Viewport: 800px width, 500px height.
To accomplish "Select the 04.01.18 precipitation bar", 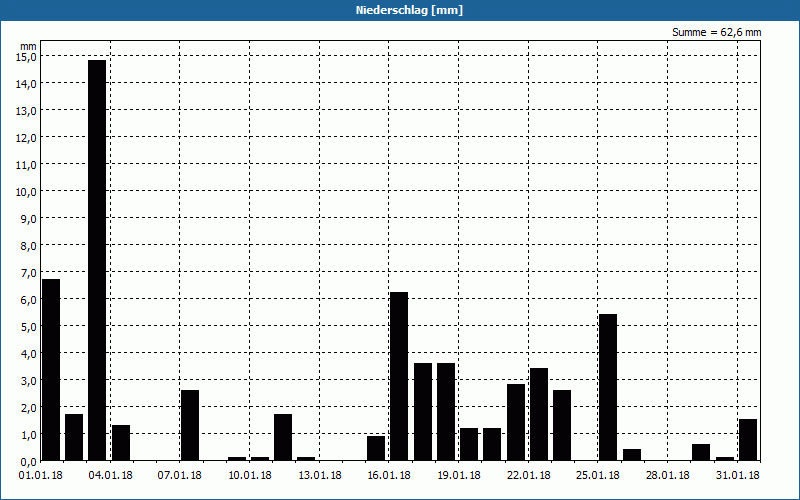I will tap(121, 443).
